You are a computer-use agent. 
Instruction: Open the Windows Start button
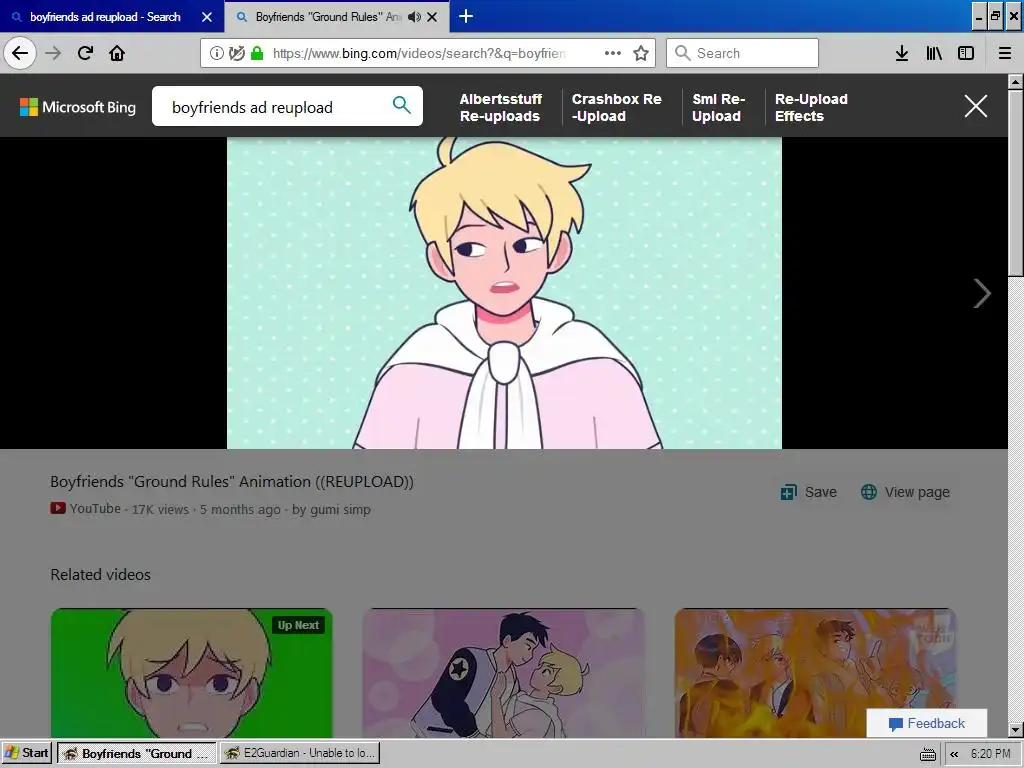(x=27, y=753)
